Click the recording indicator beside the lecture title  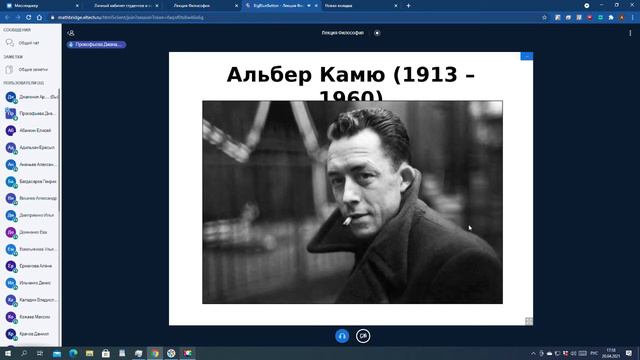point(377,33)
